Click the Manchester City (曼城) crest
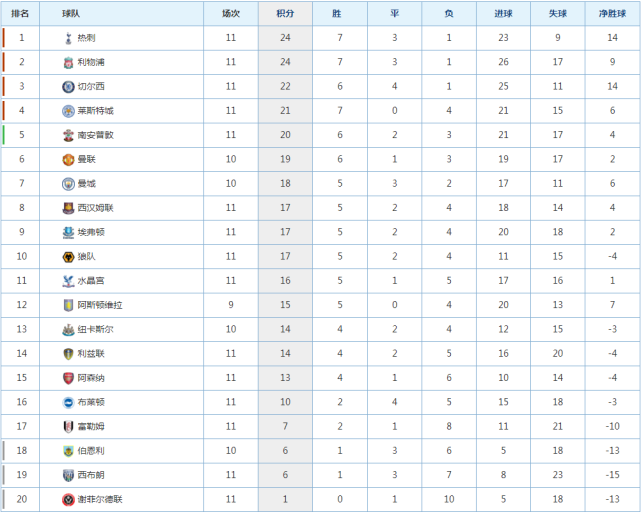Screen dimensions: 641x512 pyautogui.click(x=68, y=183)
